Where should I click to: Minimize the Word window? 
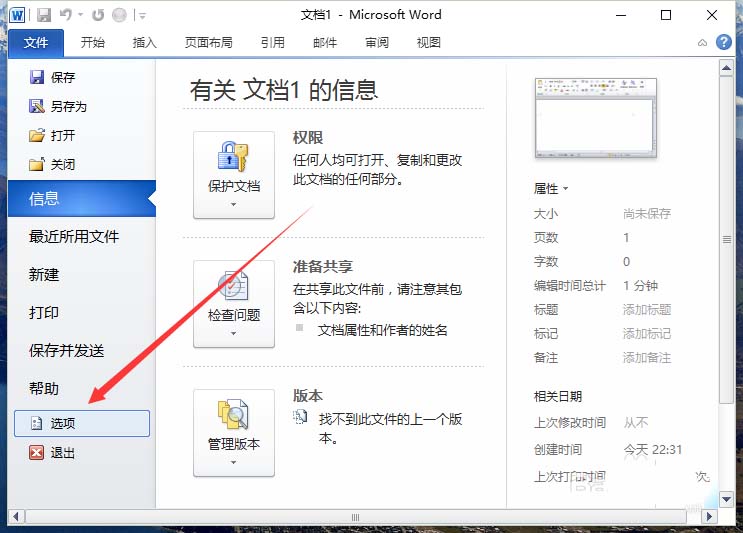pos(621,16)
